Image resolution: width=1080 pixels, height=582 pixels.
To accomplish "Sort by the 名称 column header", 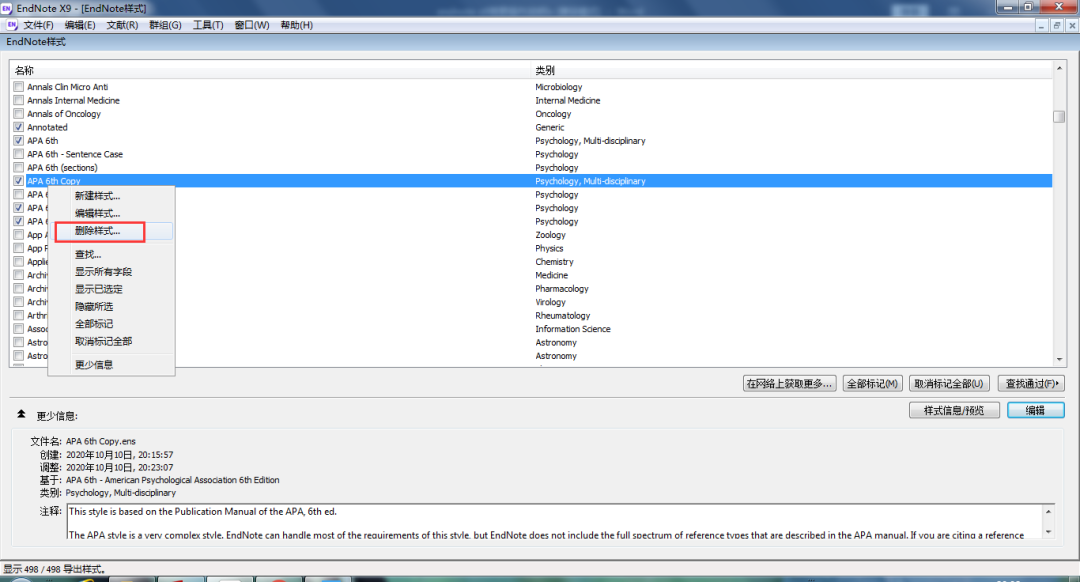I will (270, 70).
